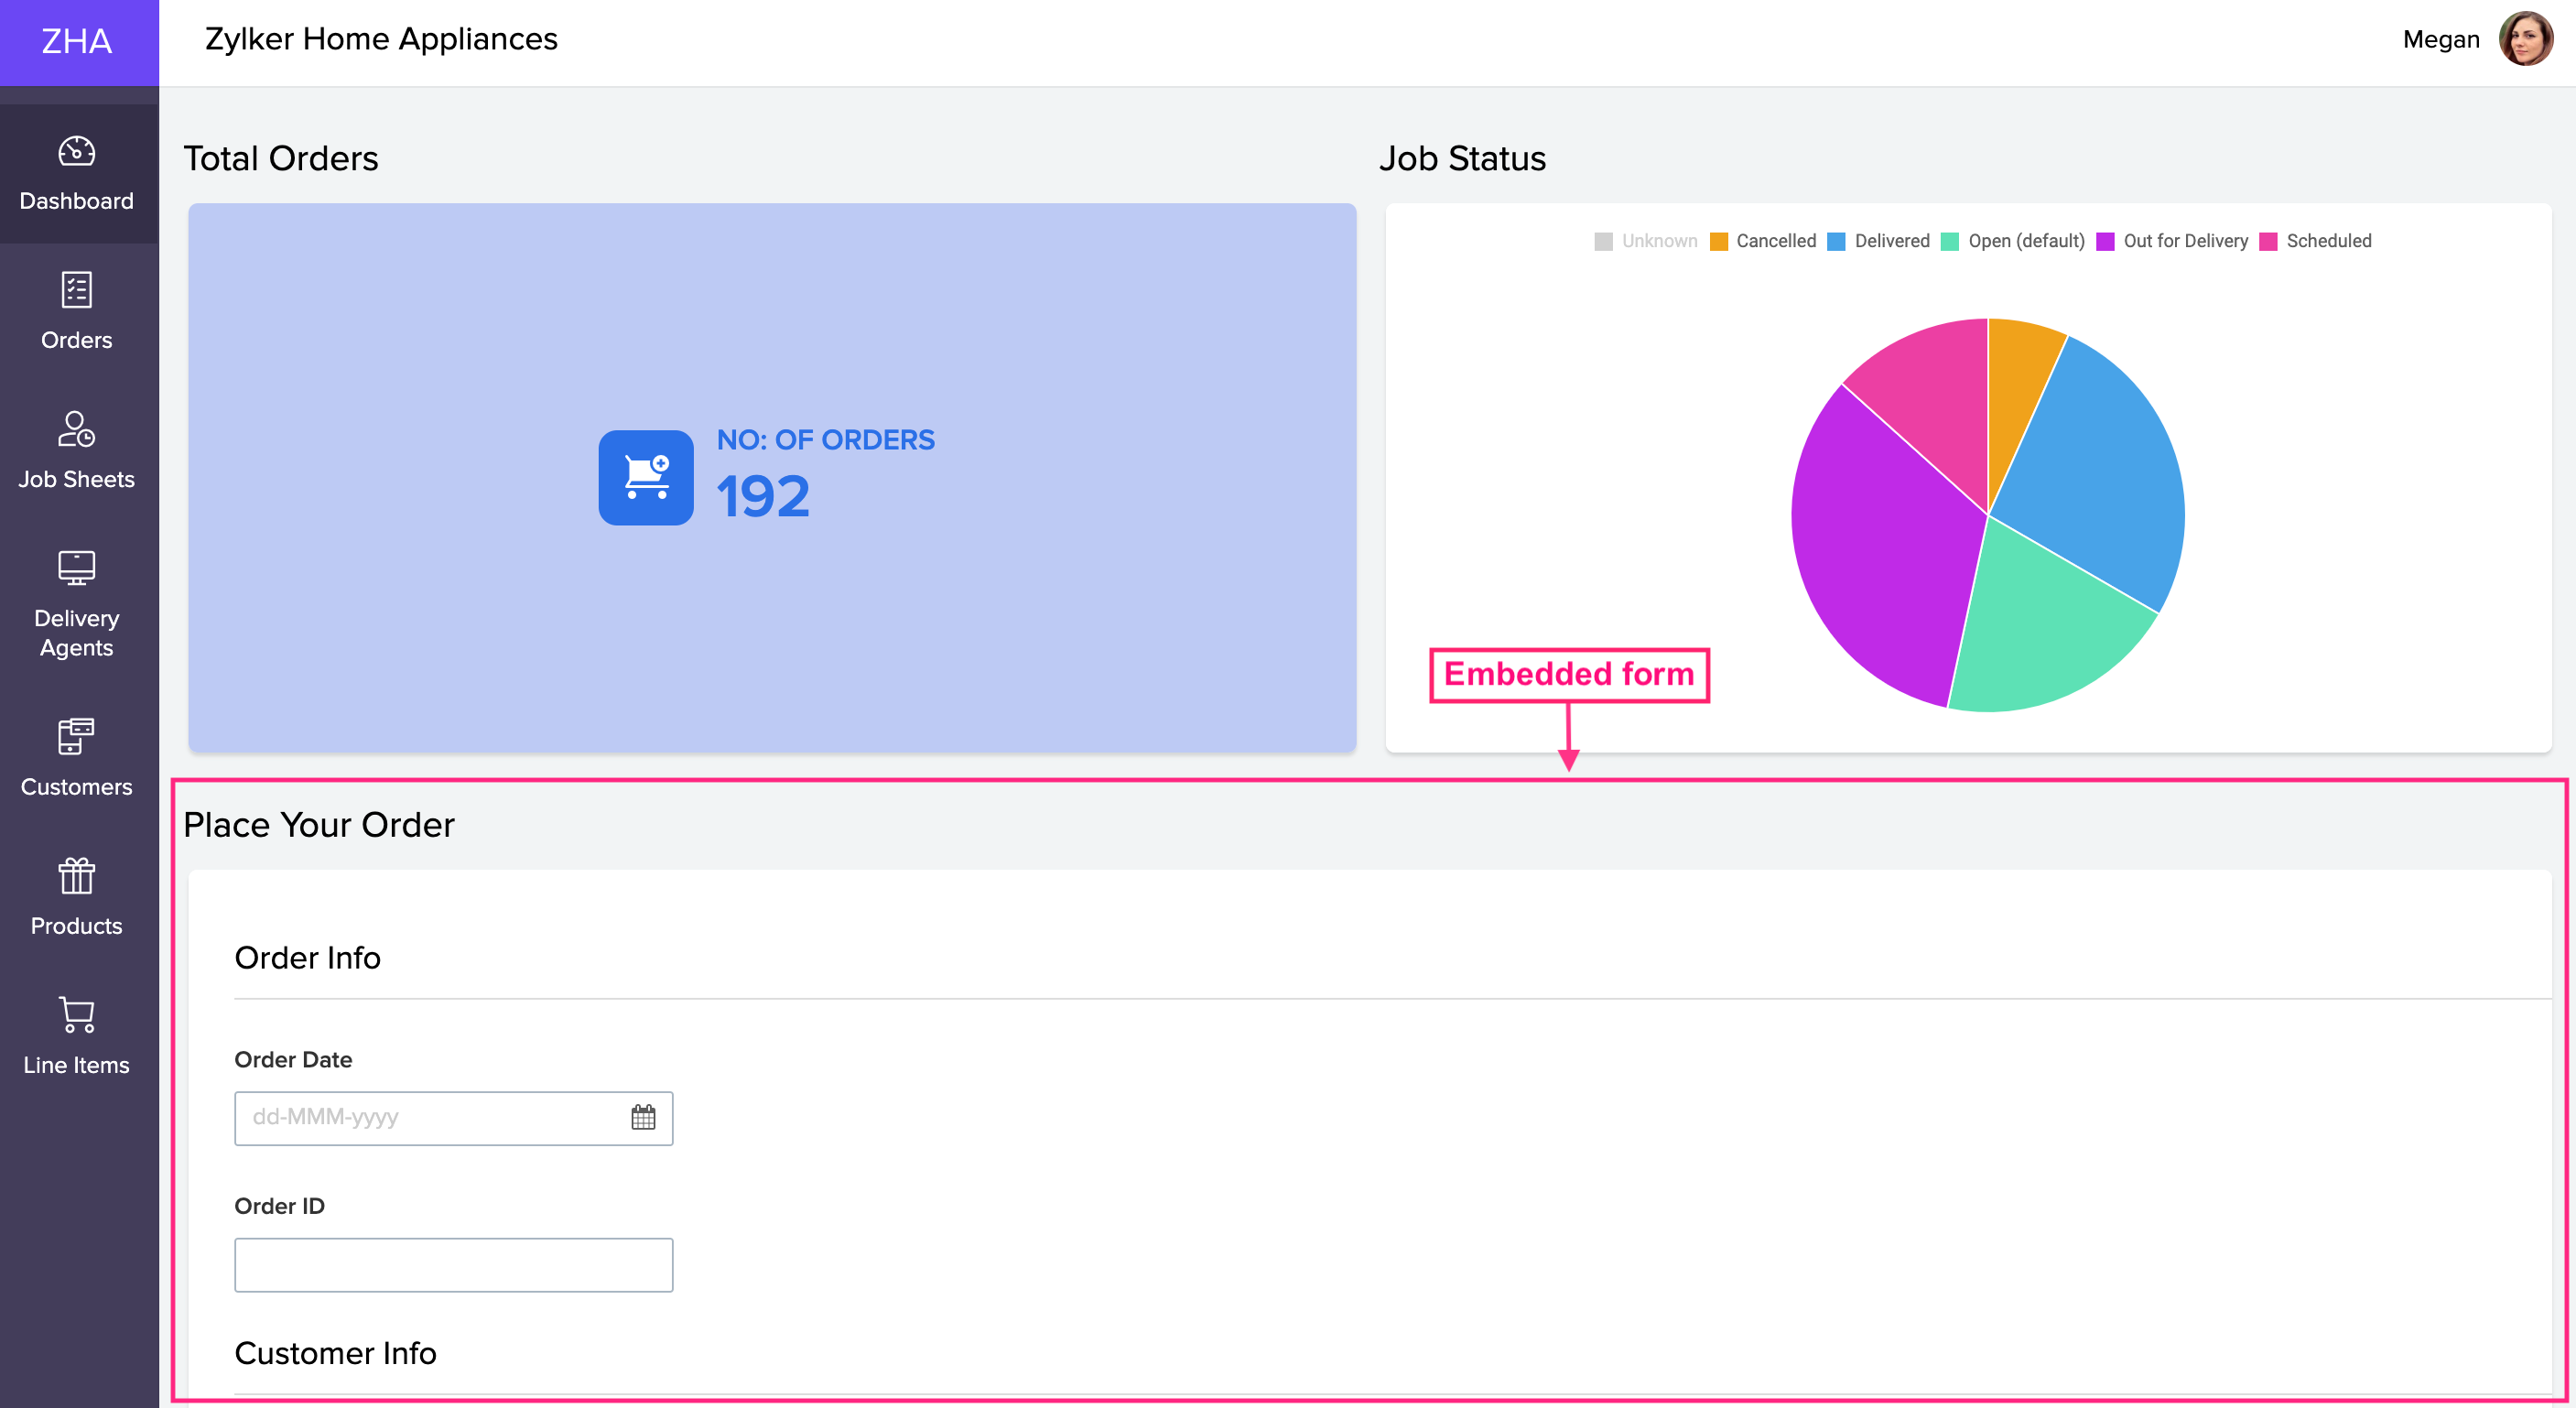Screen dimensions: 2576x1408
Task: Click the Order ID input field
Action: (453, 1264)
